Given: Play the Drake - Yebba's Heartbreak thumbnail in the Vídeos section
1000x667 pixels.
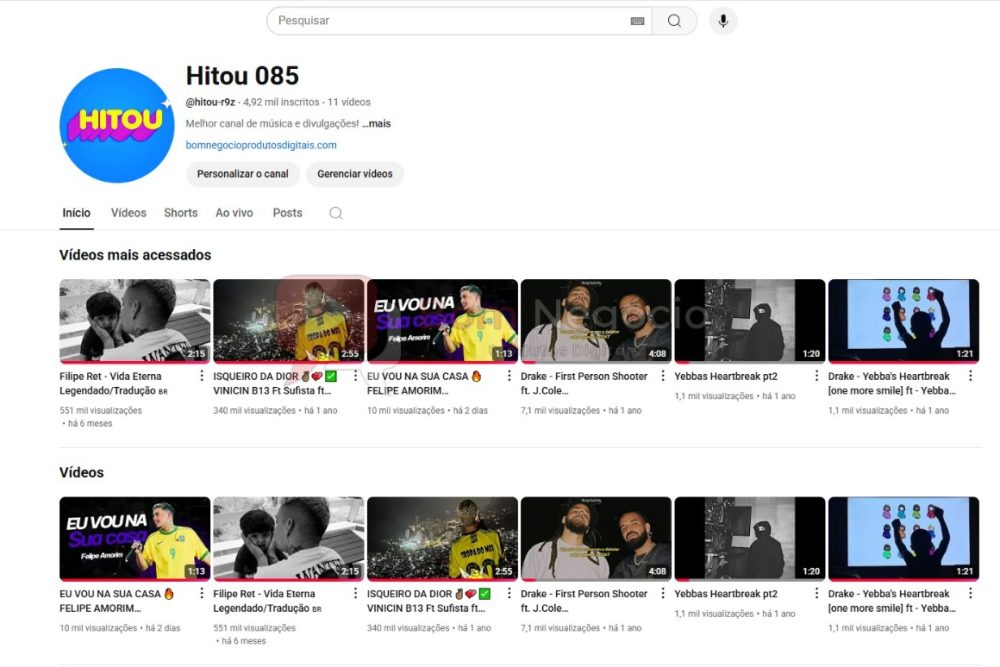Looking at the screenshot, I should (x=903, y=539).
